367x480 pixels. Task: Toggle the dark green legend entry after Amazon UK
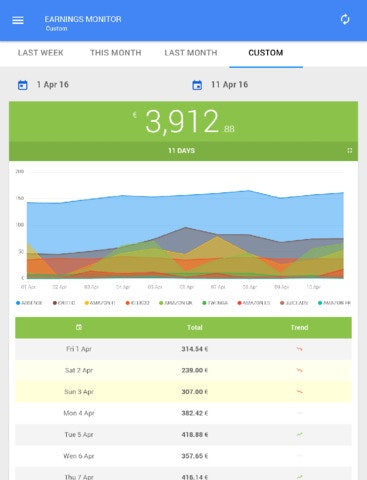[215, 303]
